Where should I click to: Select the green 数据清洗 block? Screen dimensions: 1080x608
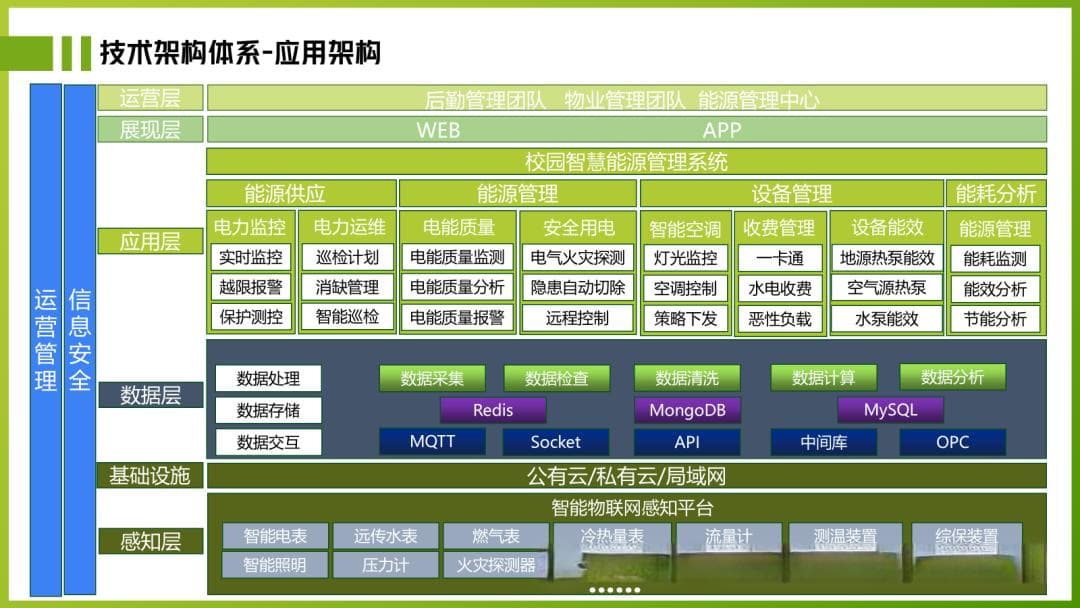pos(687,378)
